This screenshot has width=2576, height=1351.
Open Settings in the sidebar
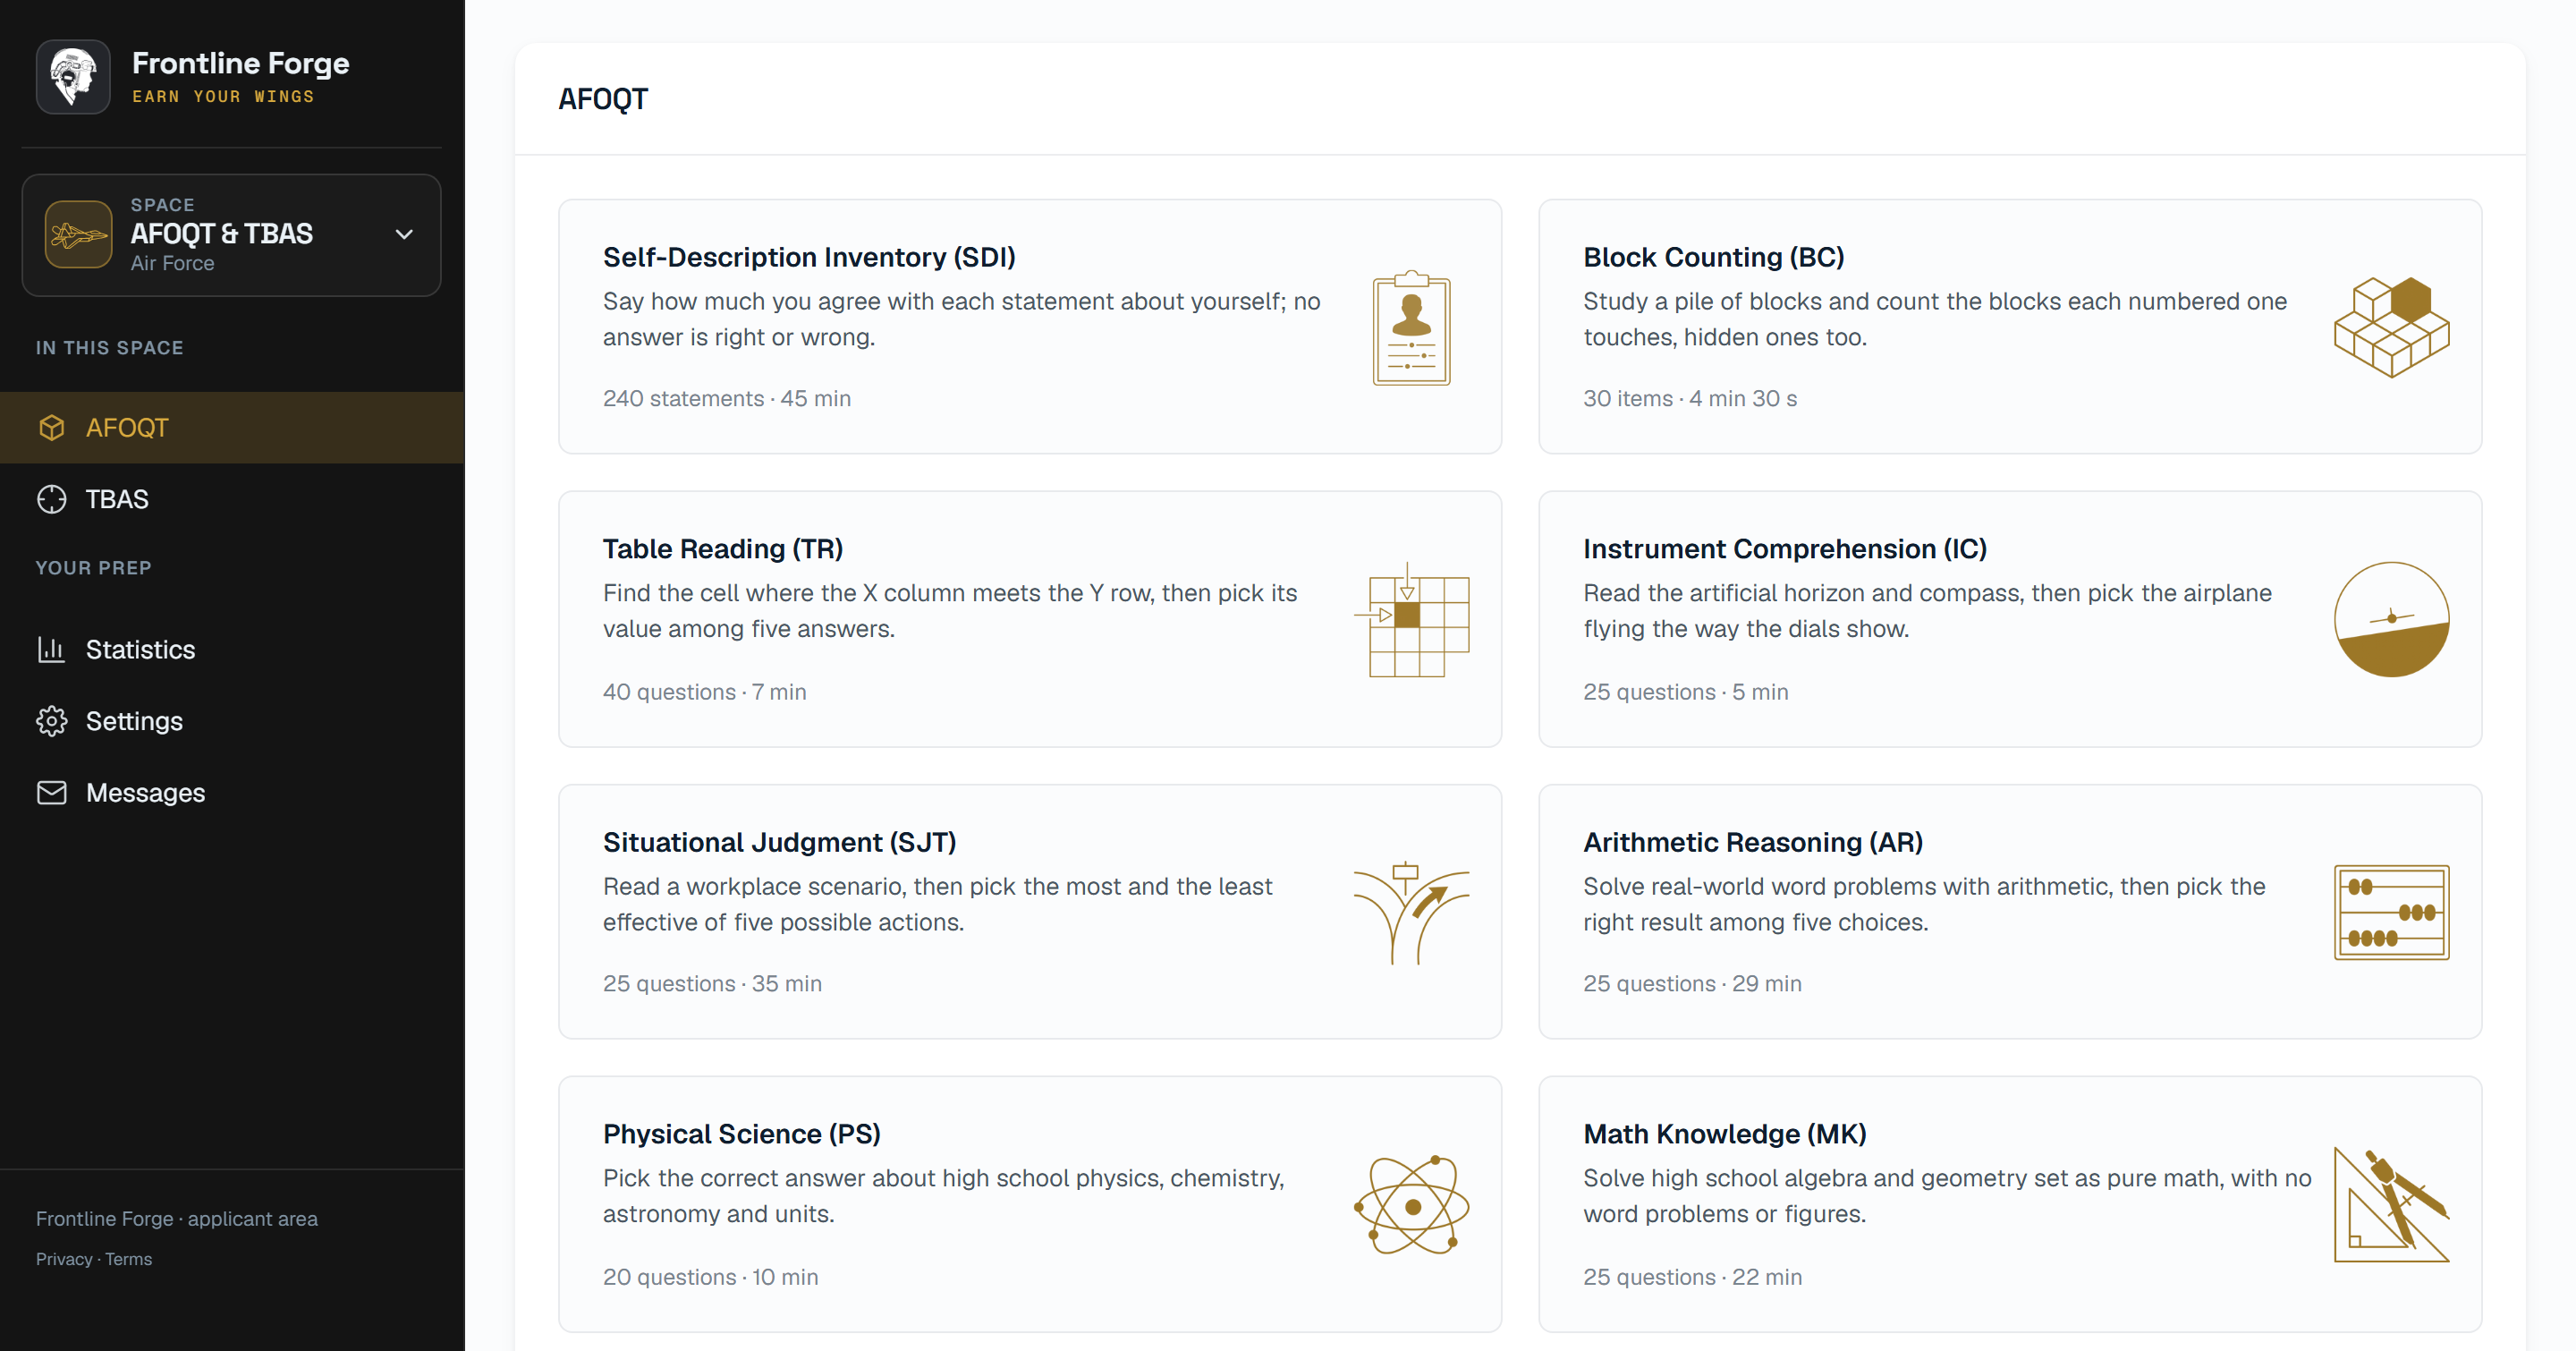232,721
